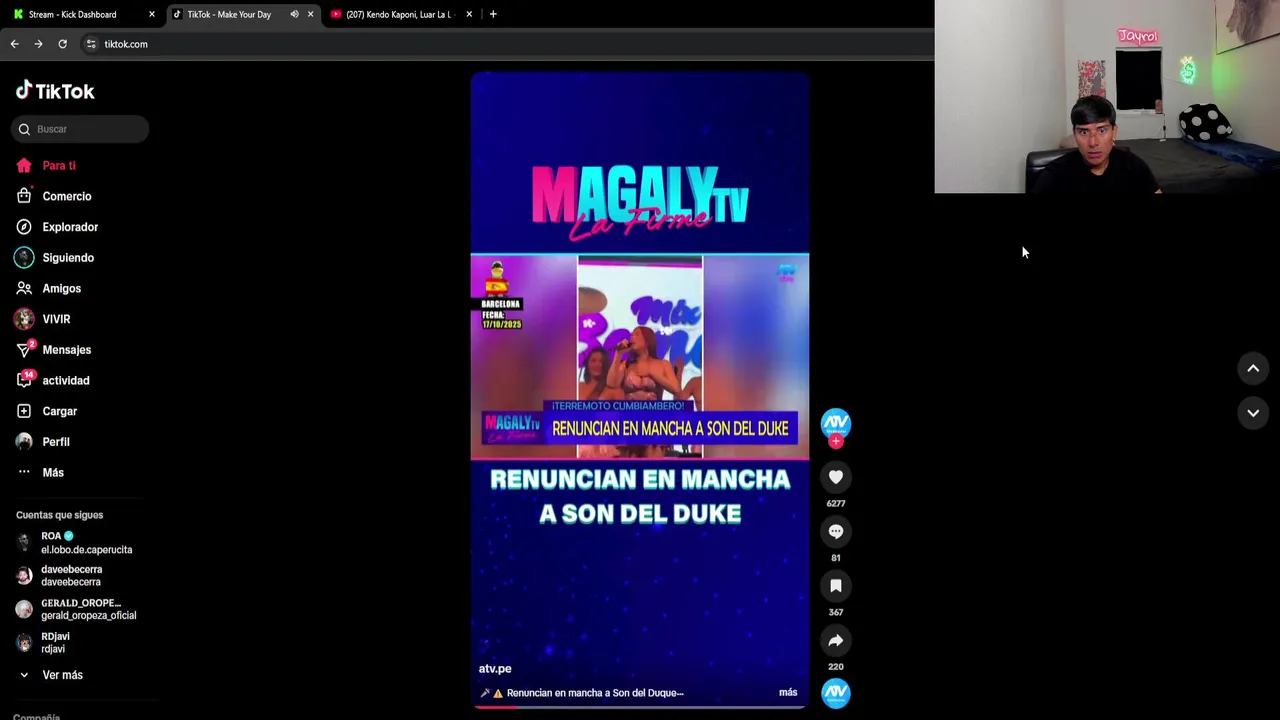
Task: Open the atv.pe creator name
Action: coord(495,669)
